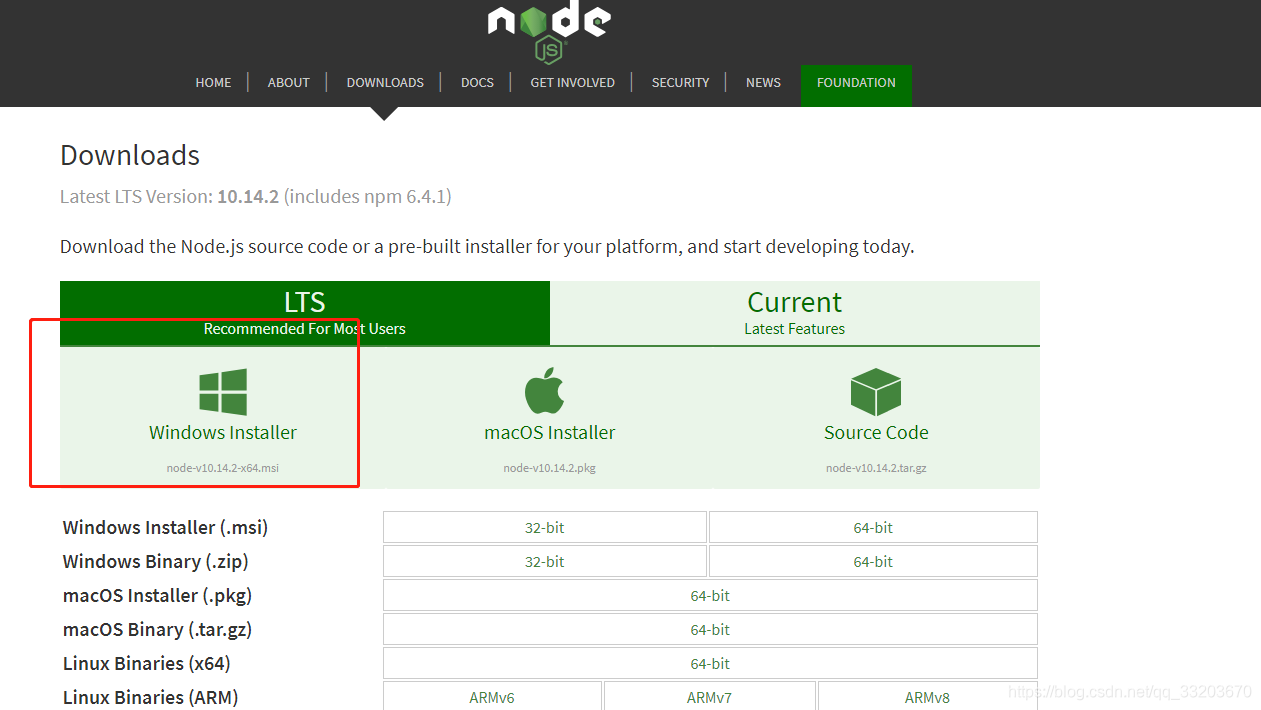Click the Linux Binaries (ARM) row label
Image resolution: width=1261 pixels, height=710 pixels.
tap(150, 697)
